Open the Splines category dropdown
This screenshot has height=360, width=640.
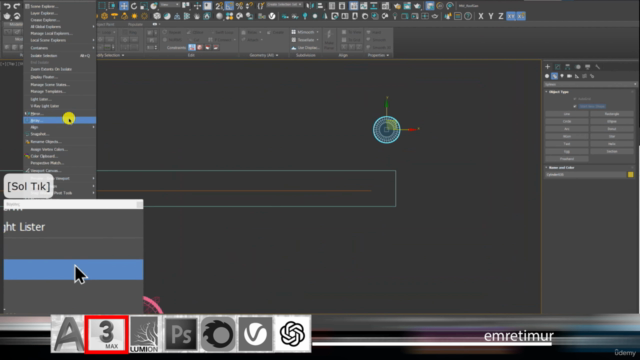pos(590,84)
